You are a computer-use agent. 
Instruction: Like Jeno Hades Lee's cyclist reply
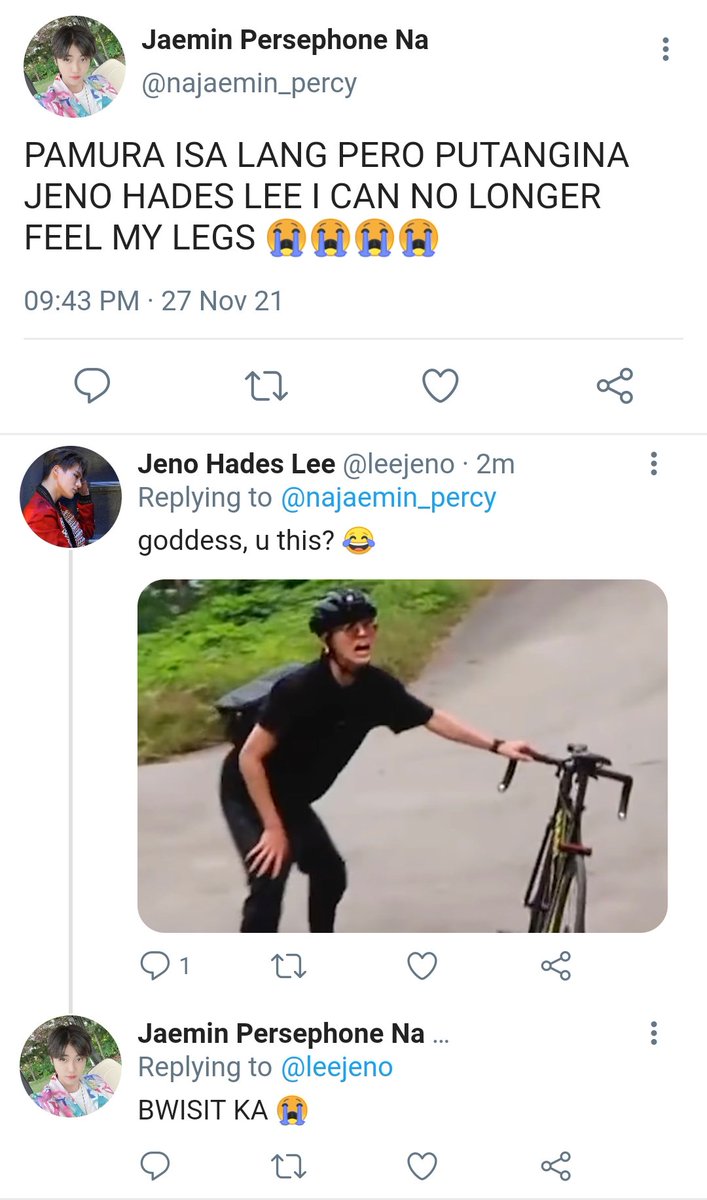click(x=423, y=965)
